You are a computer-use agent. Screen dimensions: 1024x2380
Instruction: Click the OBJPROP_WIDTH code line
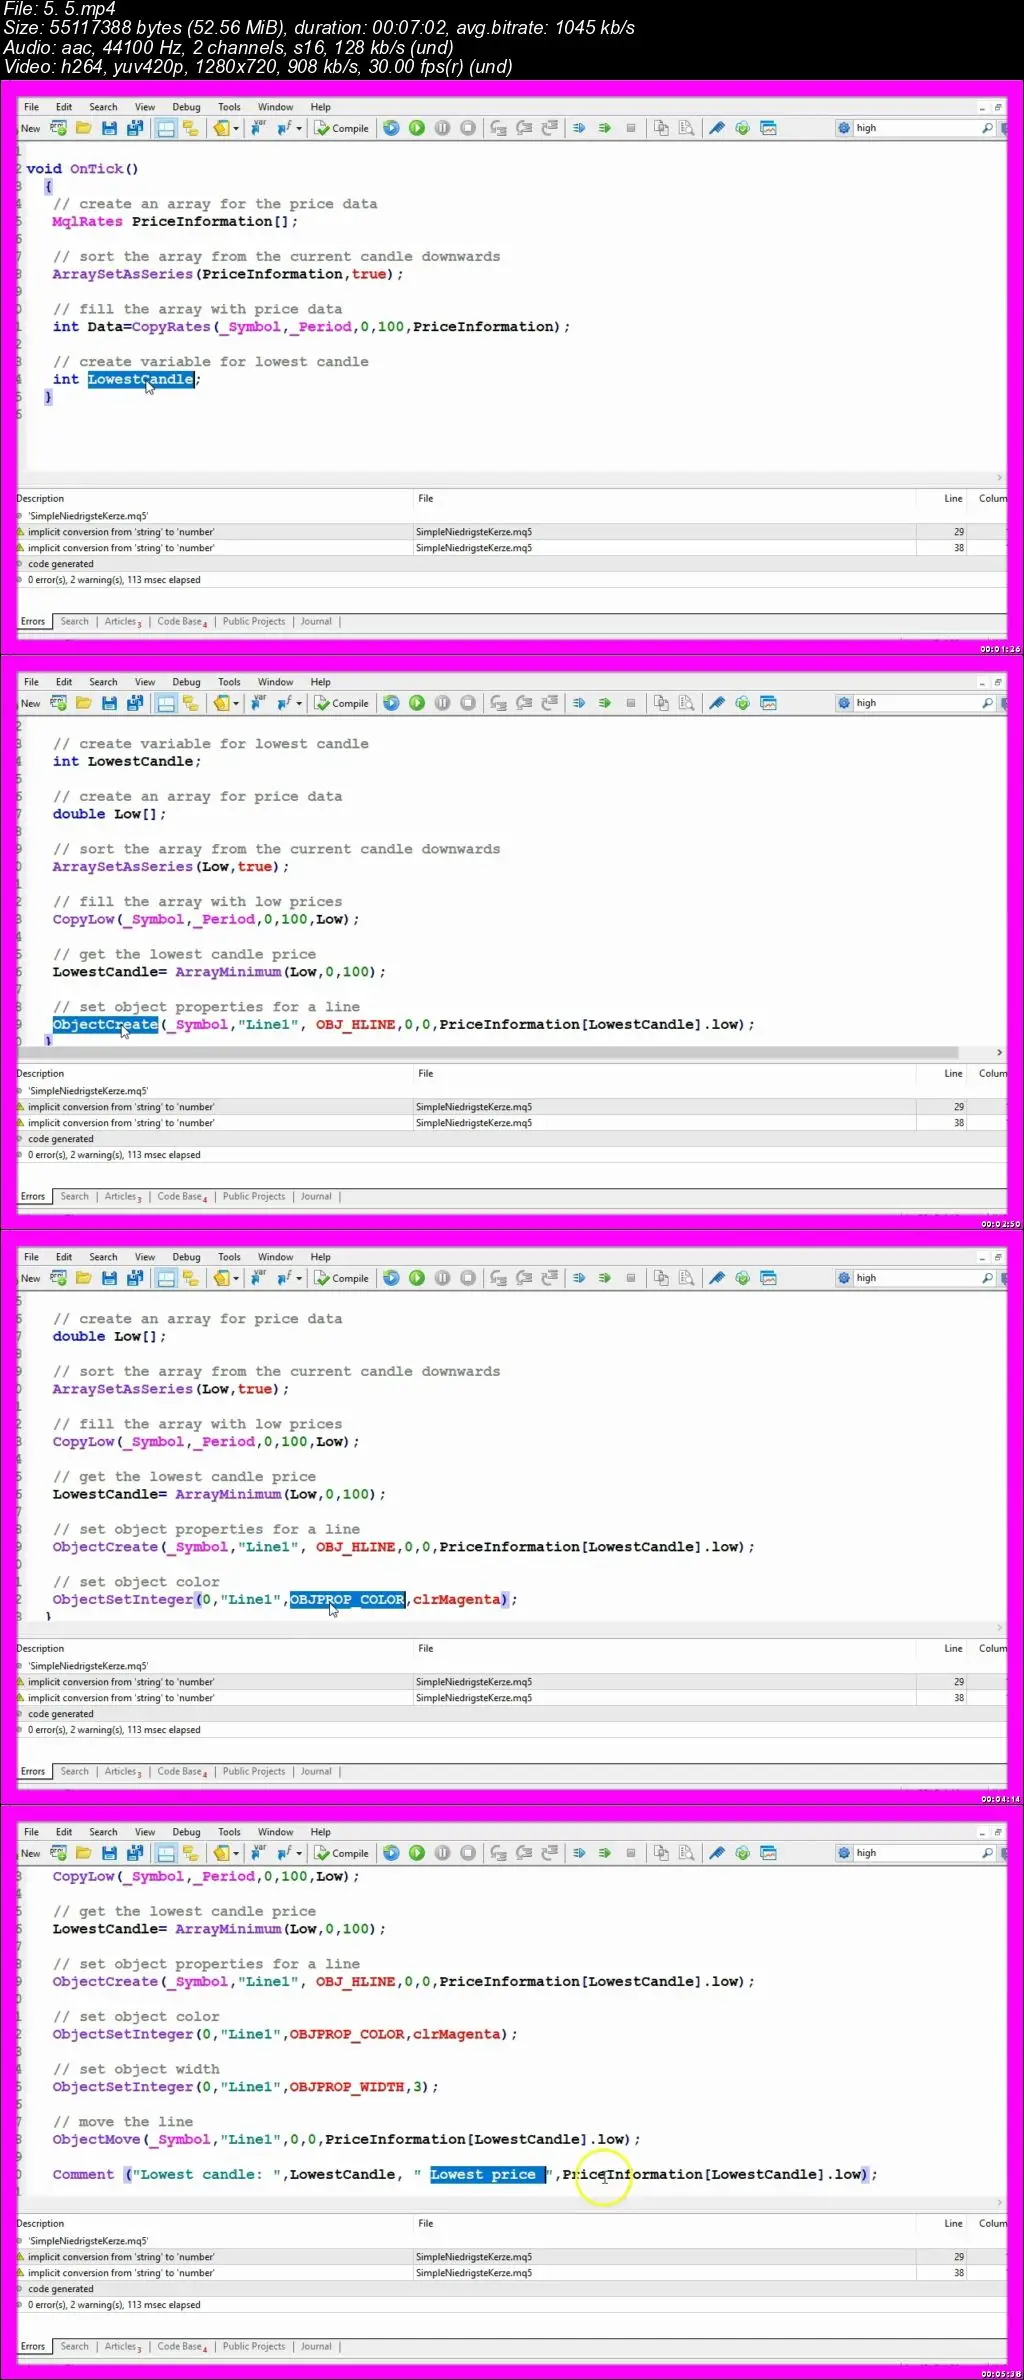click(245, 2087)
